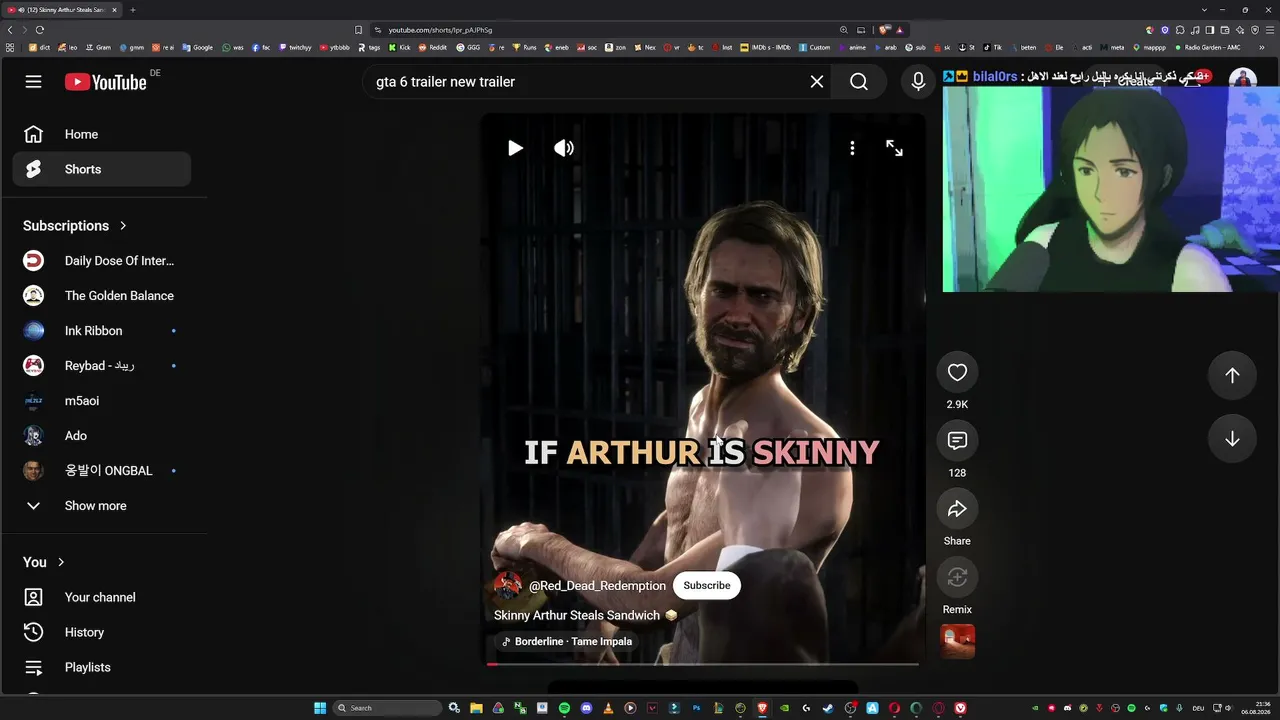Open the m5aoi subscription

click(102, 401)
